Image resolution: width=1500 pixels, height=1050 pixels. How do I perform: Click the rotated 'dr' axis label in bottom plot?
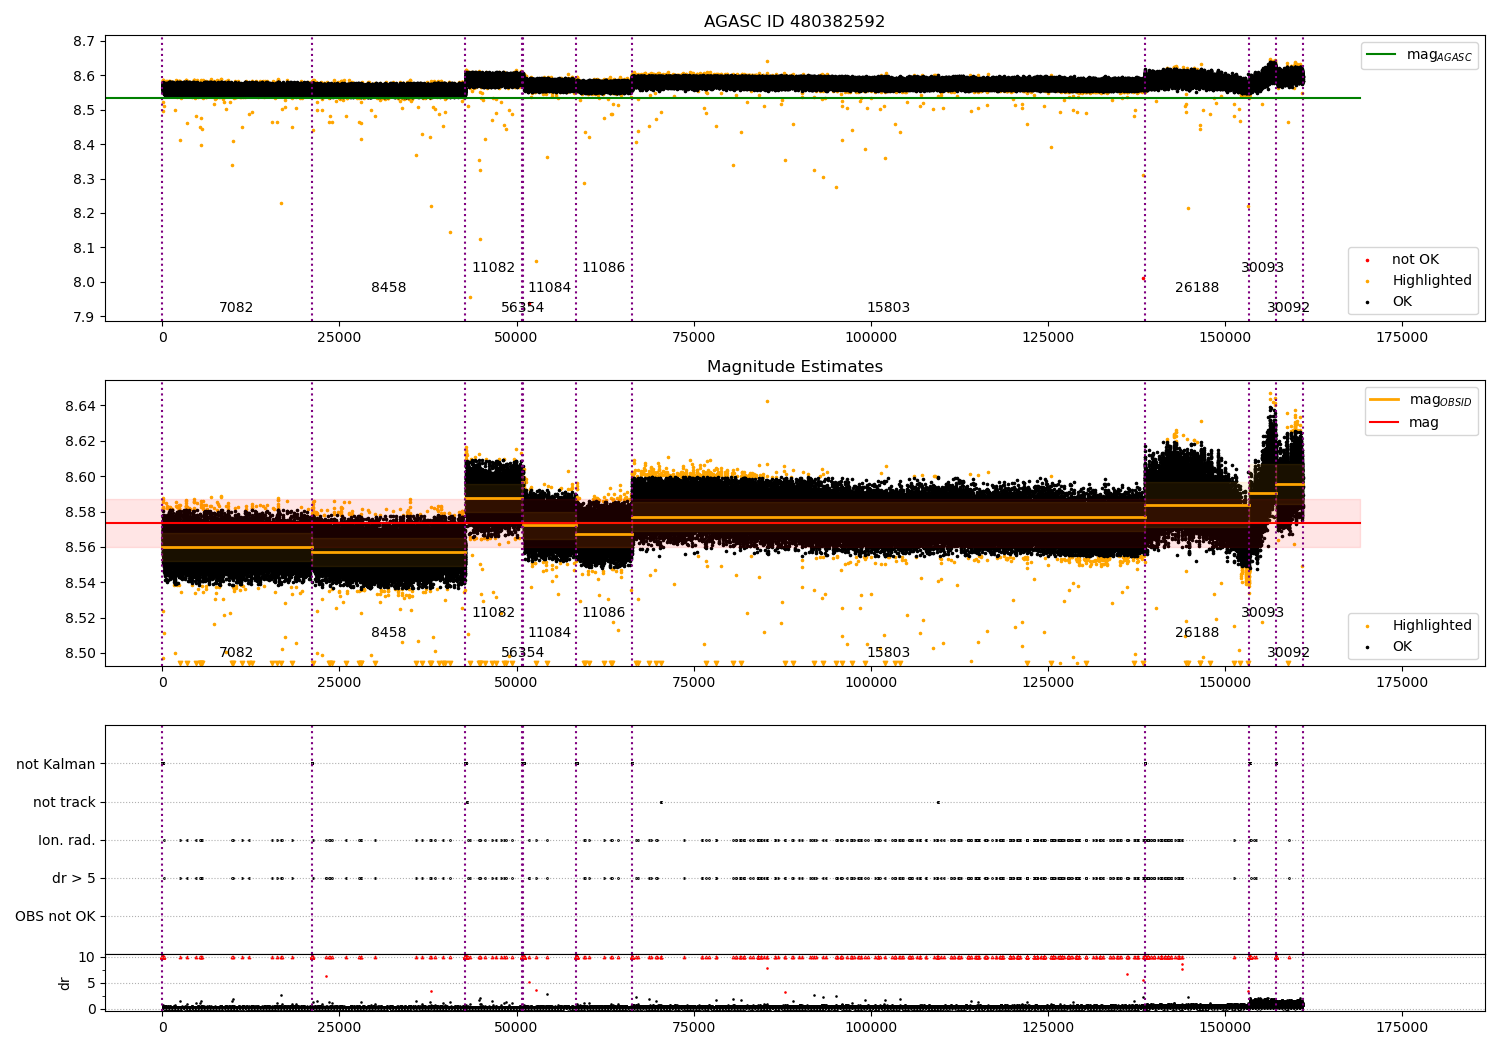click(65, 983)
